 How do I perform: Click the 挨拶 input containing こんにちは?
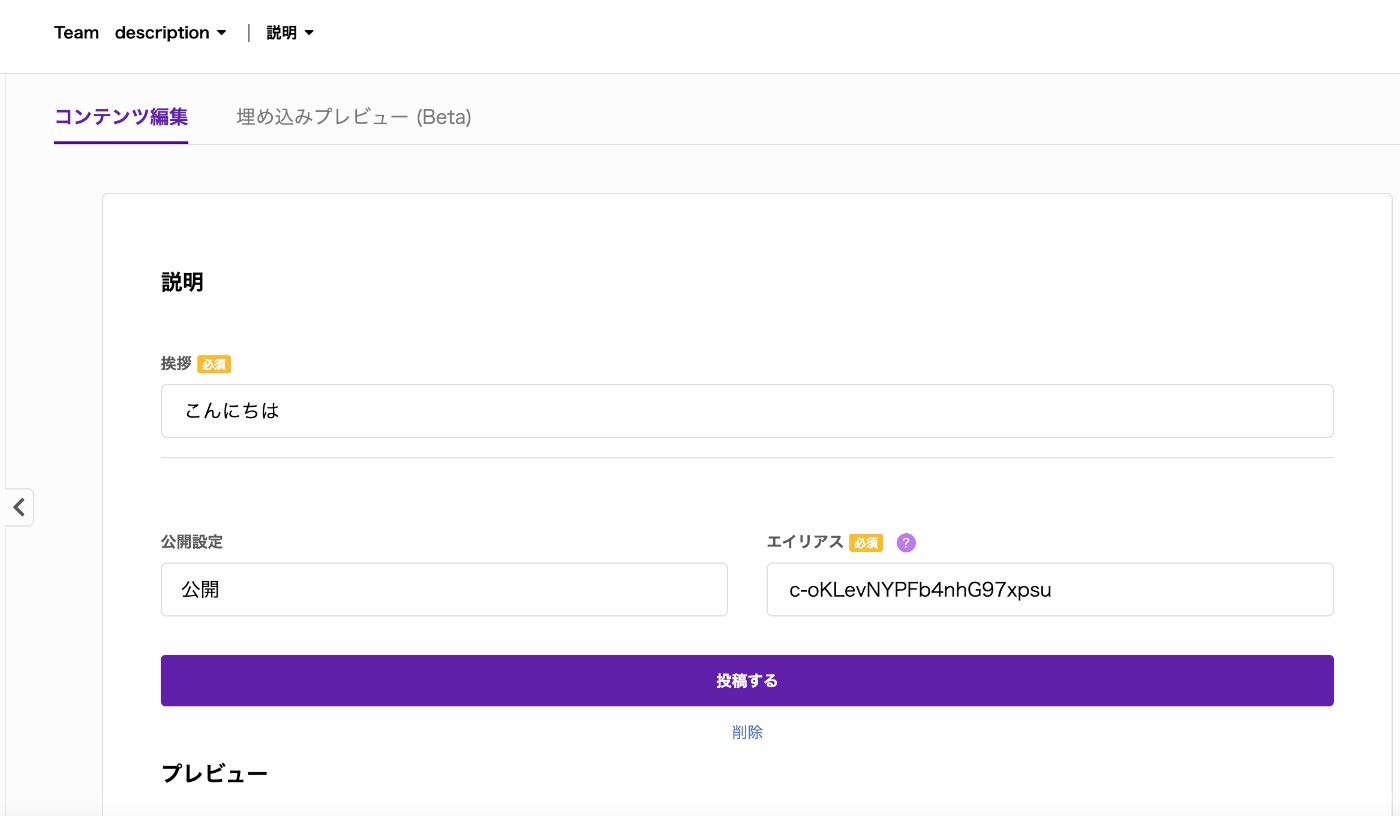(747, 411)
